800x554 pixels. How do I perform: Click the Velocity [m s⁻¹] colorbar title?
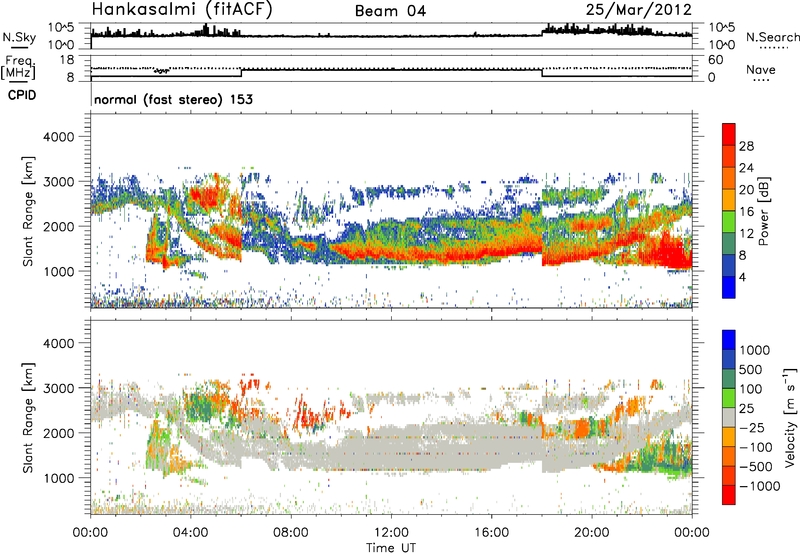[x=790, y=417]
